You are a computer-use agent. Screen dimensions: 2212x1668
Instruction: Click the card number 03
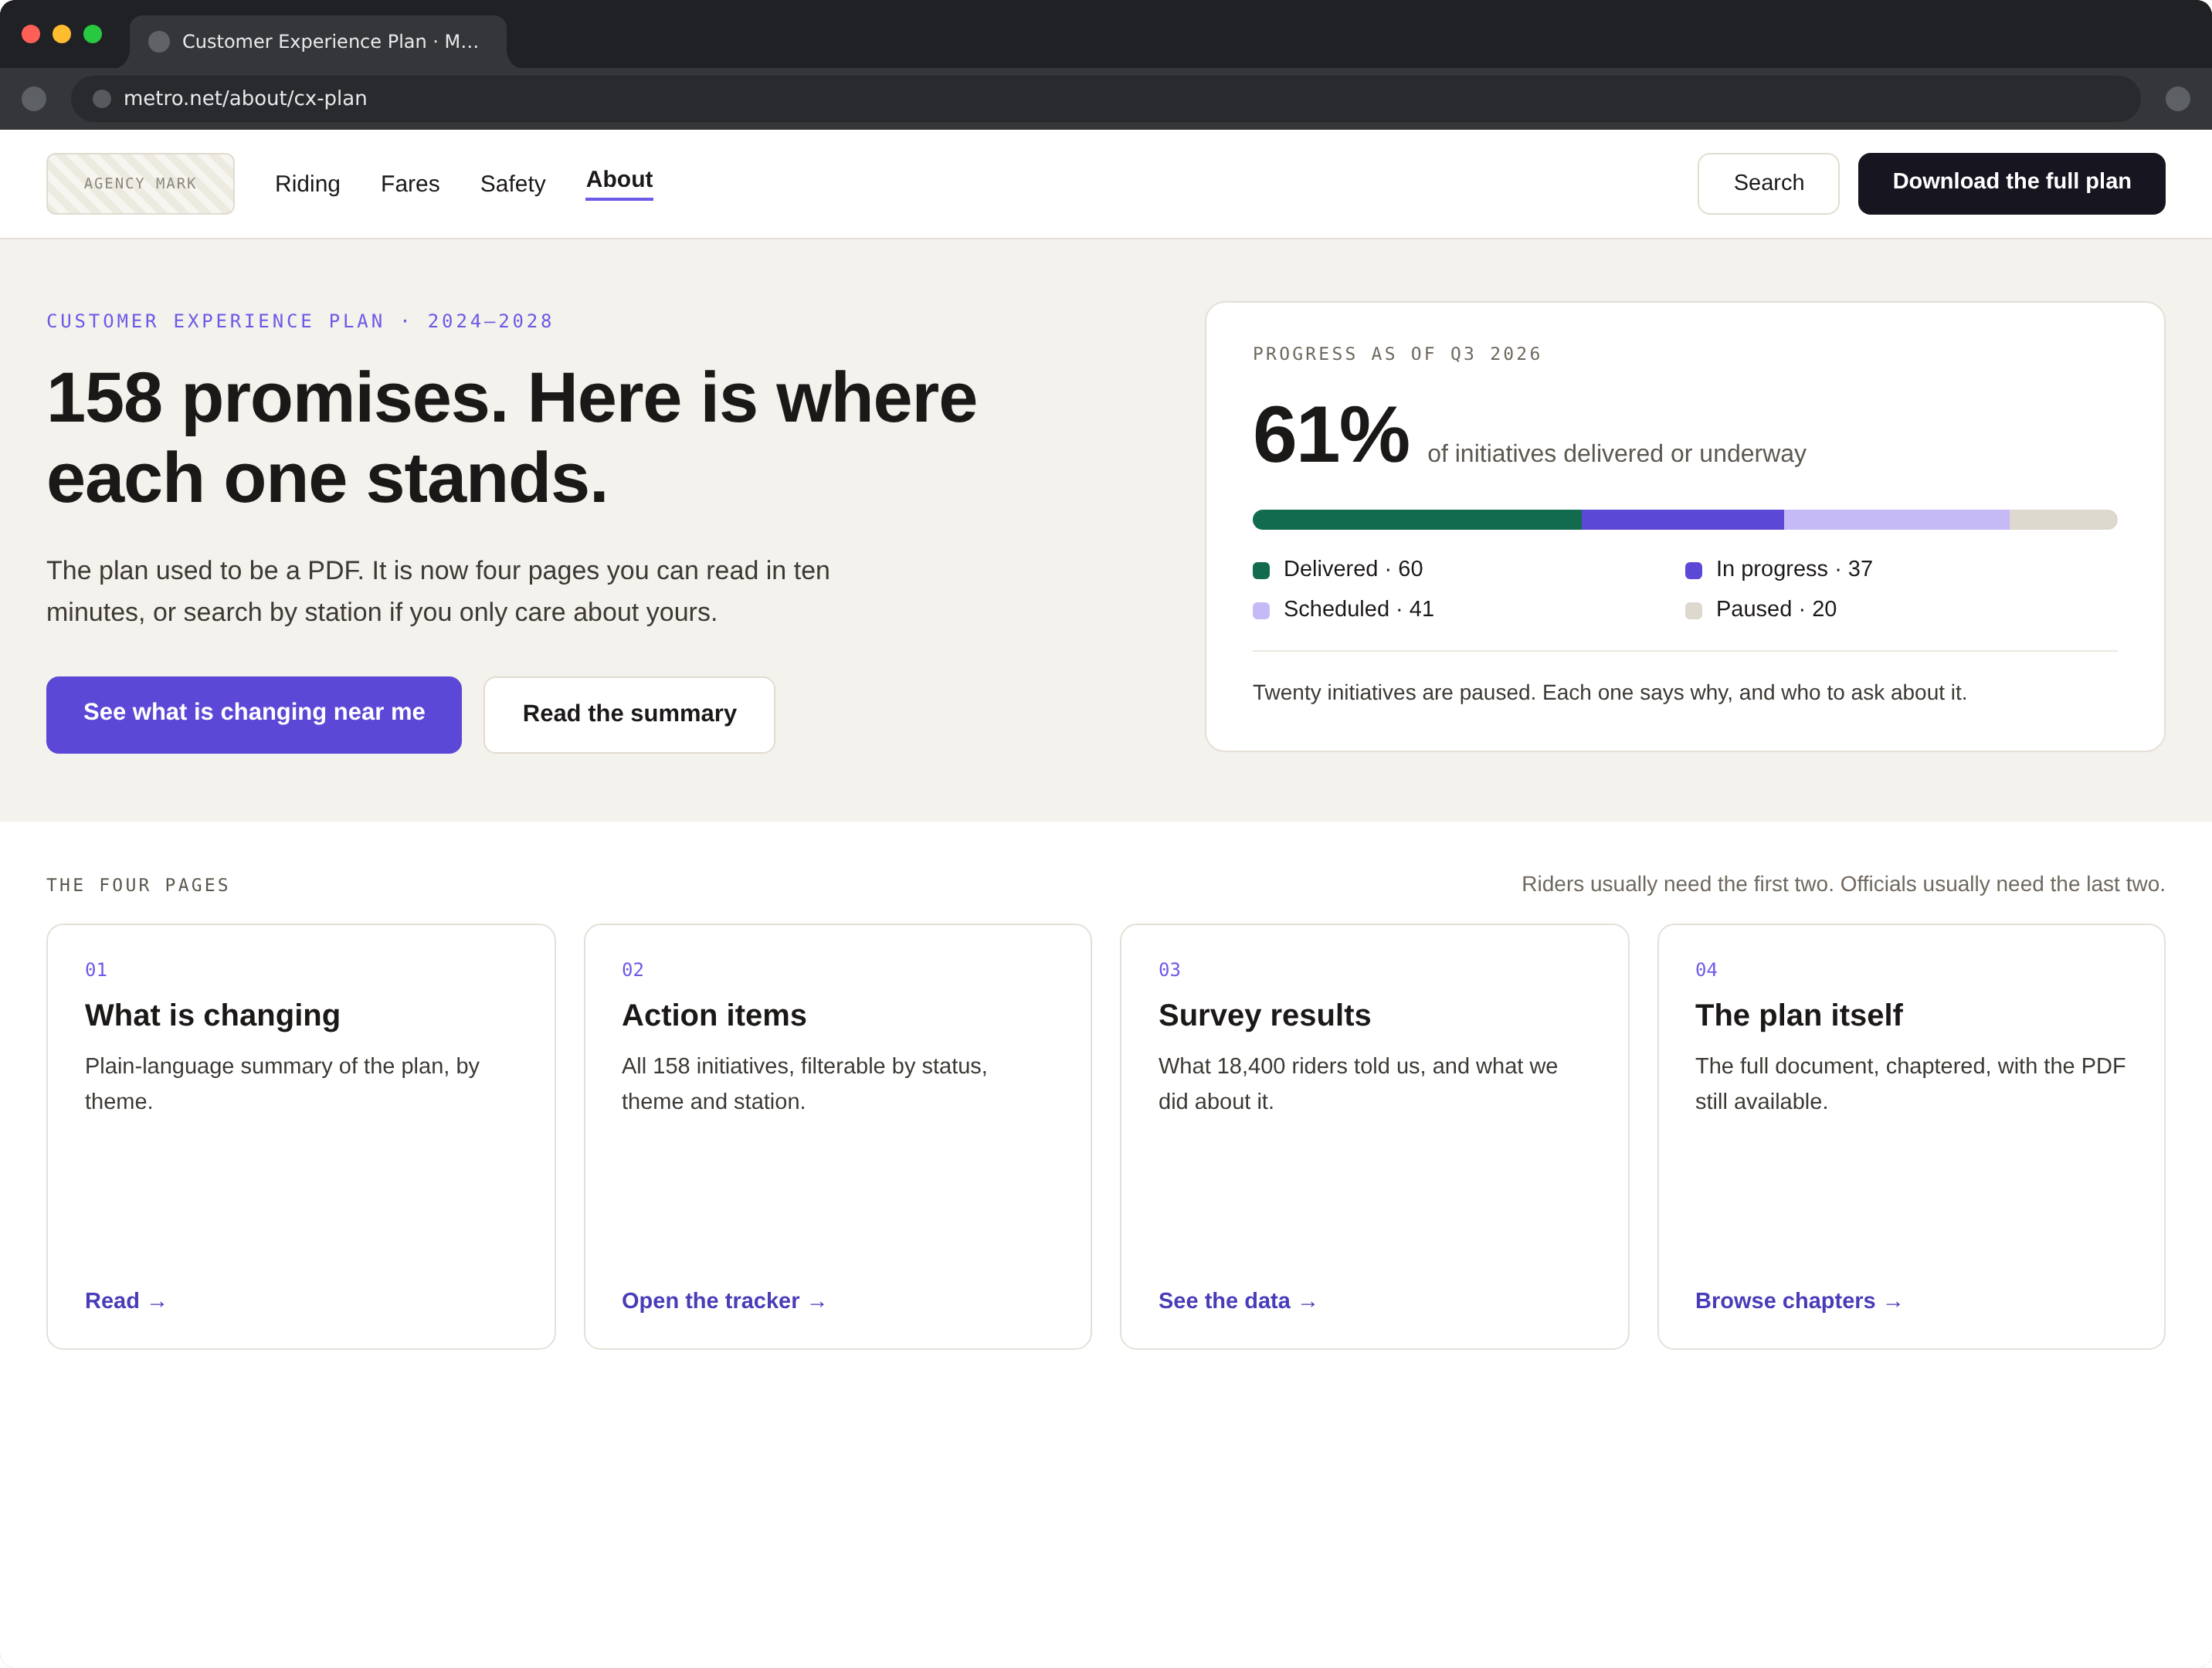(x=1169, y=969)
